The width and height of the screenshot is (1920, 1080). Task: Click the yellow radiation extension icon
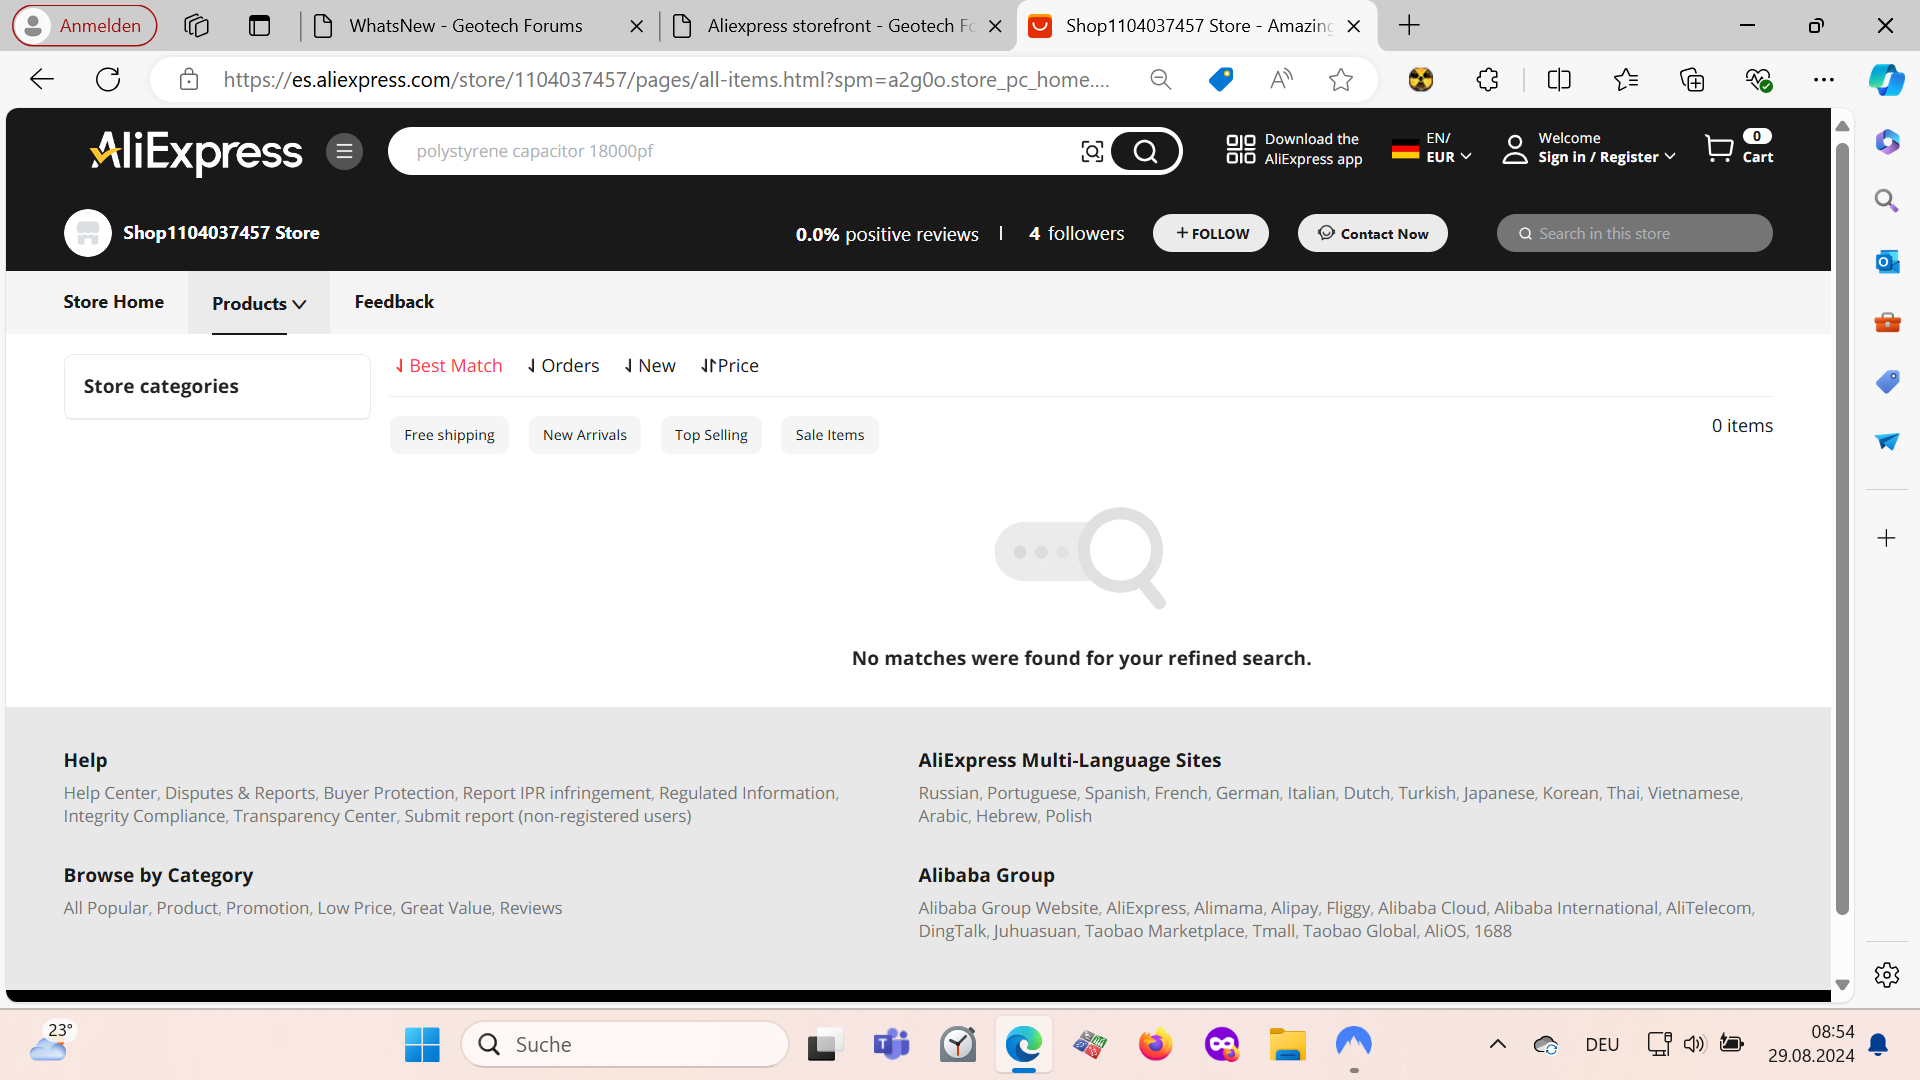[x=1421, y=79]
